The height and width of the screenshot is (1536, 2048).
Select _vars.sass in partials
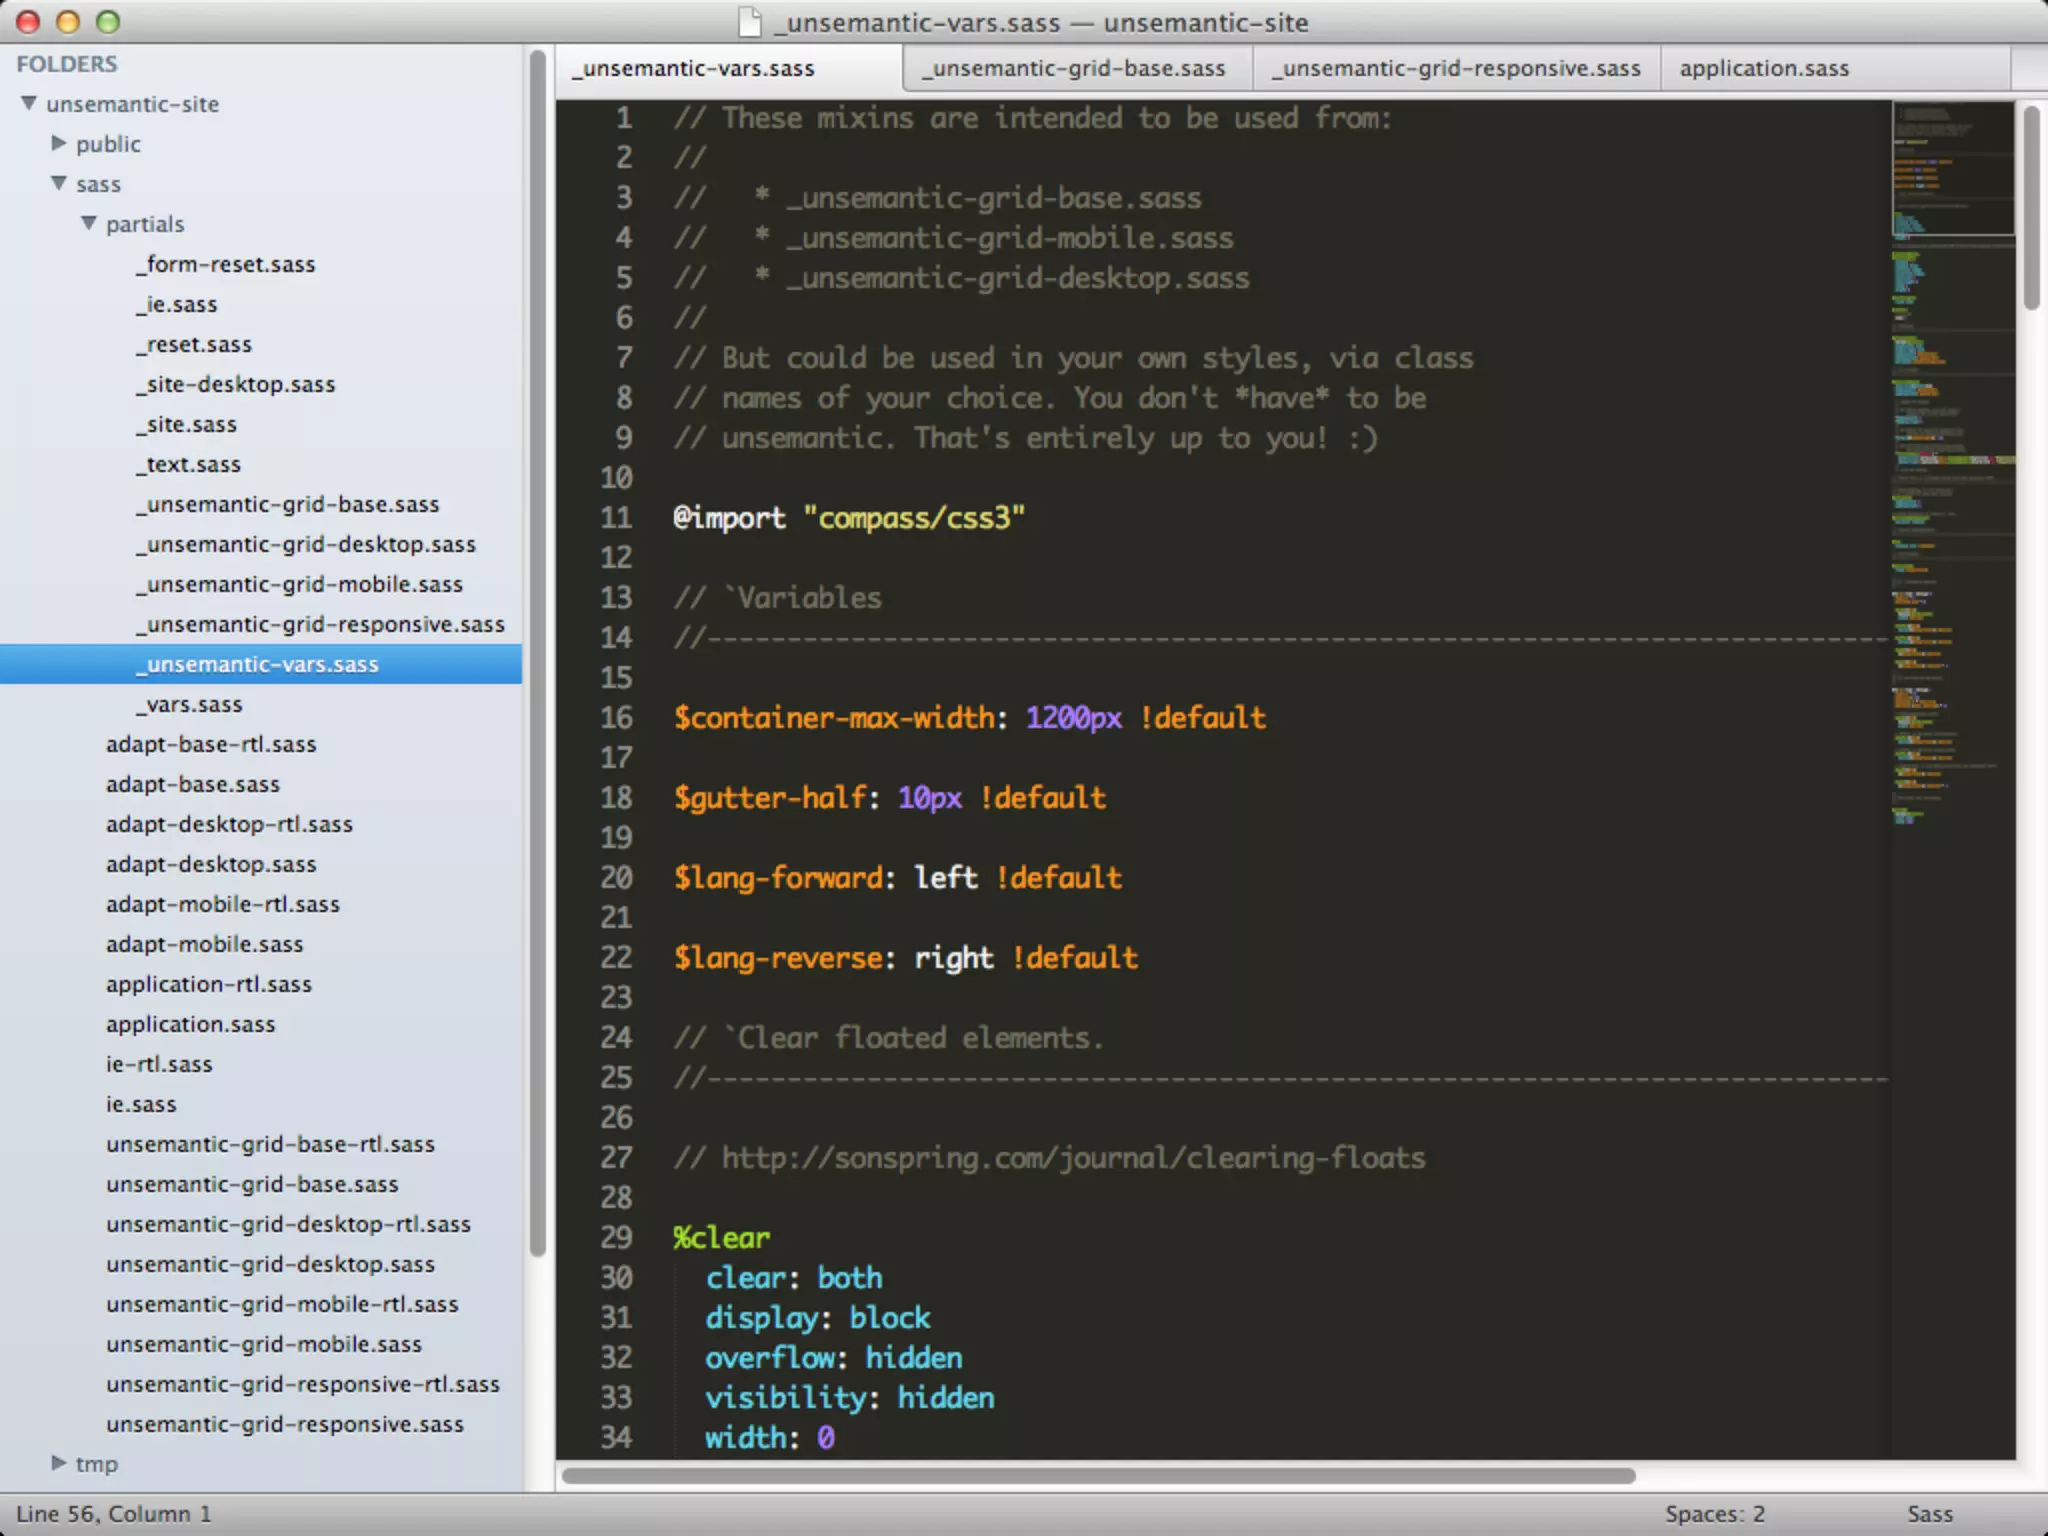(190, 704)
